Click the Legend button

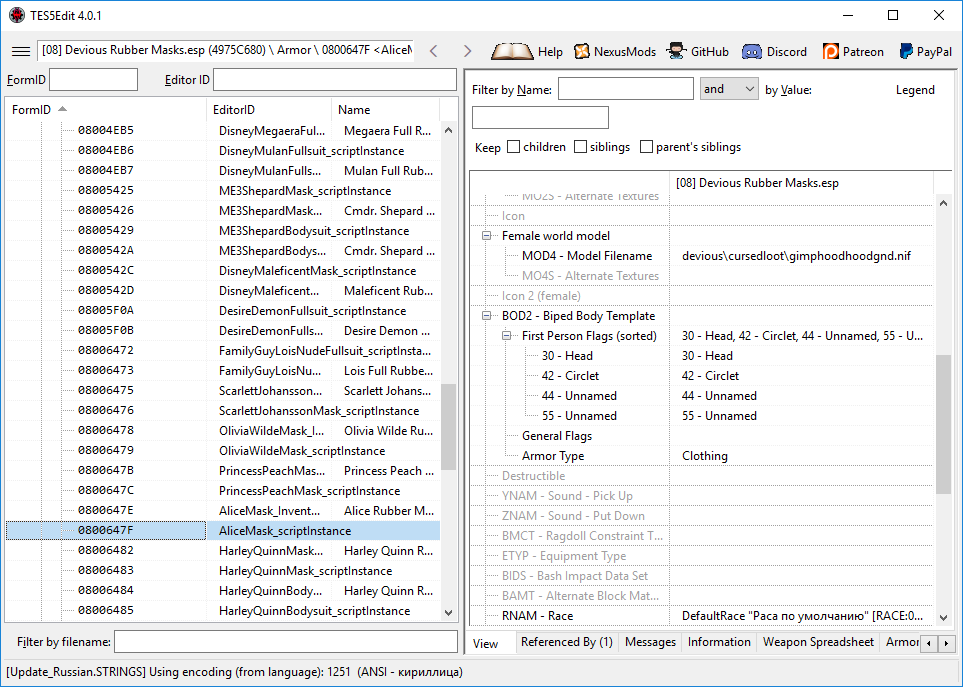(914, 90)
